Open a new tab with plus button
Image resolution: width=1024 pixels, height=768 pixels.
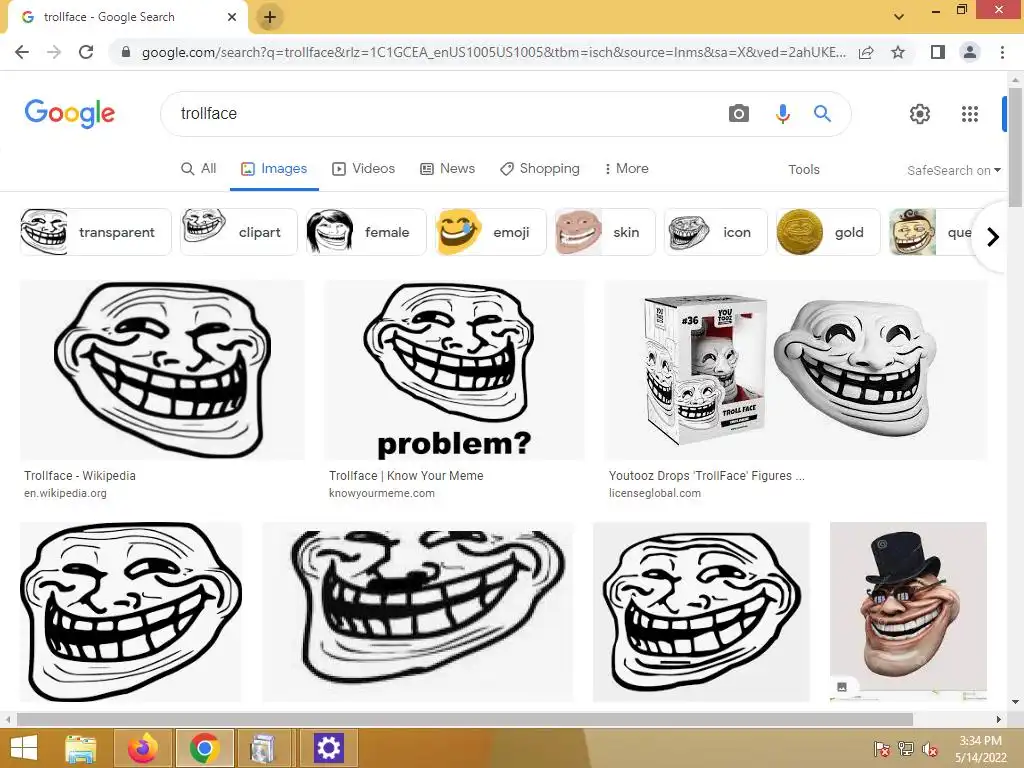pos(270,17)
